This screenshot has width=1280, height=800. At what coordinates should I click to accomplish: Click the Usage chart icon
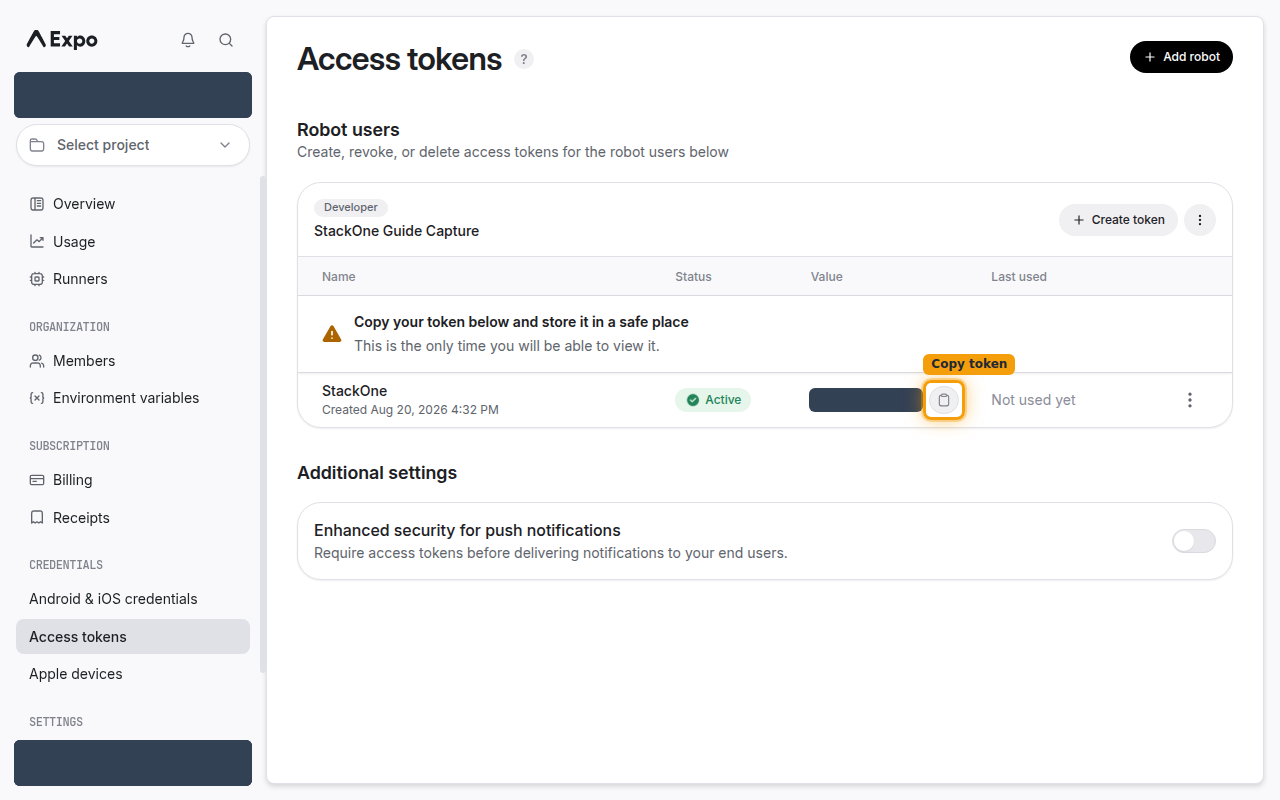click(37, 242)
